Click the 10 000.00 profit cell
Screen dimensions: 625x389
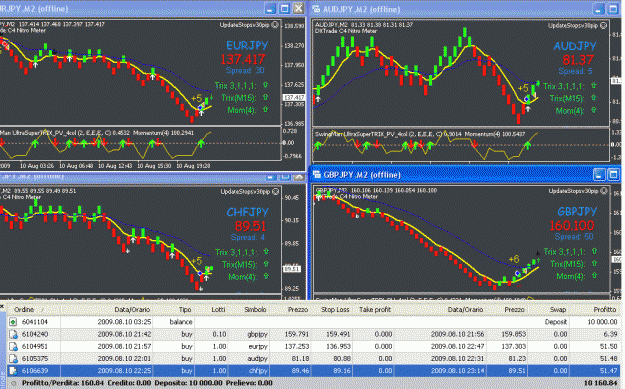click(x=602, y=322)
